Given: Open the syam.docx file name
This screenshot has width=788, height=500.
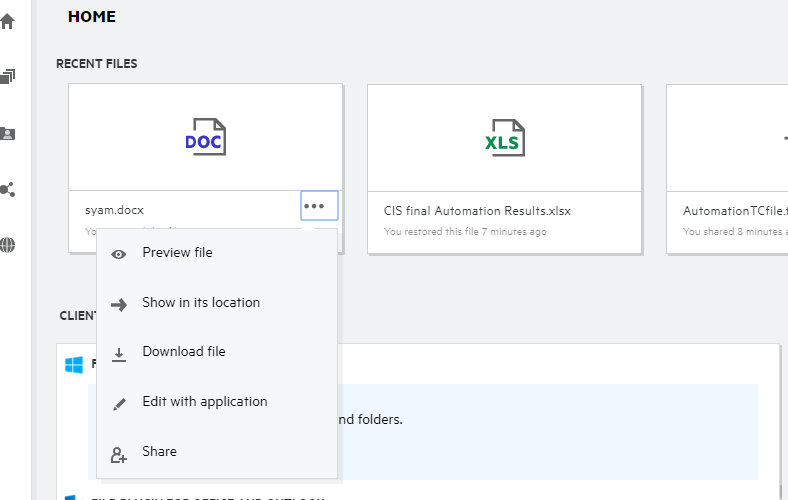Looking at the screenshot, I should coord(114,211).
